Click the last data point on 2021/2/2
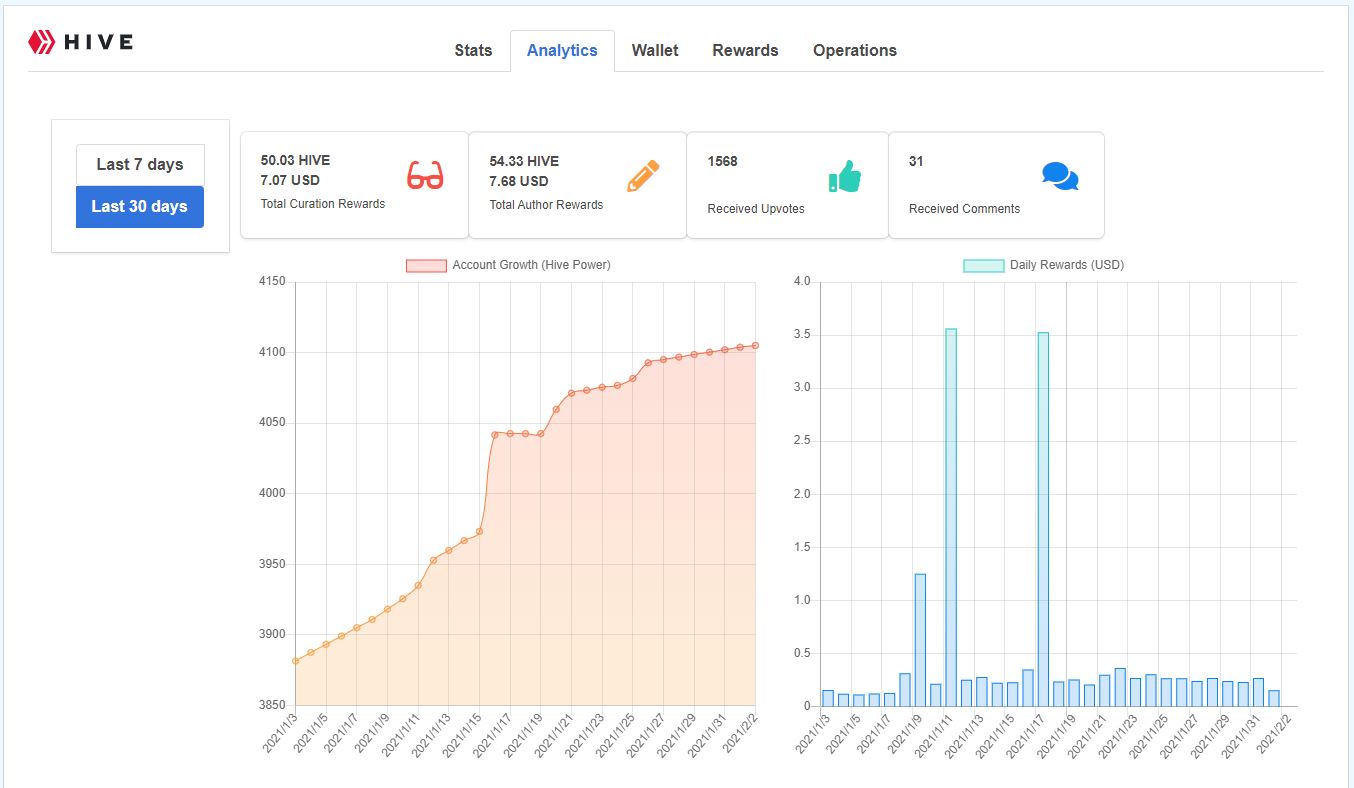 click(x=755, y=345)
